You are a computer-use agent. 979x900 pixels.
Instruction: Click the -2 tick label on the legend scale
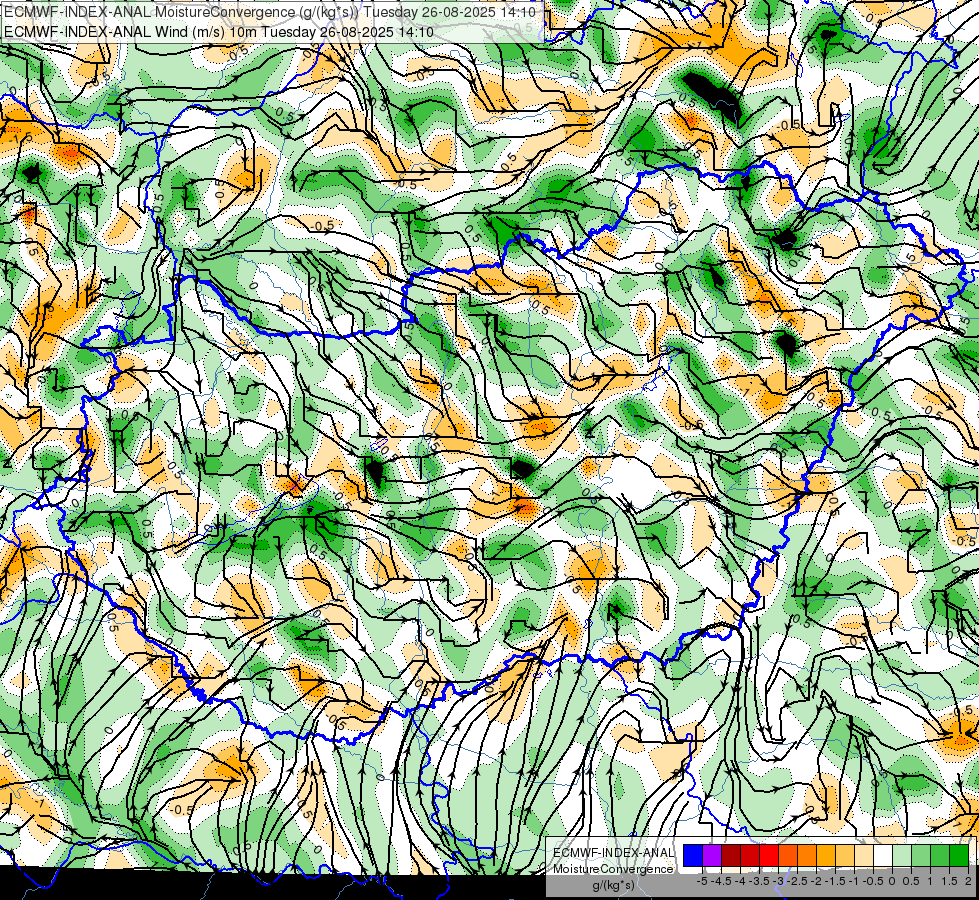tap(817, 881)
